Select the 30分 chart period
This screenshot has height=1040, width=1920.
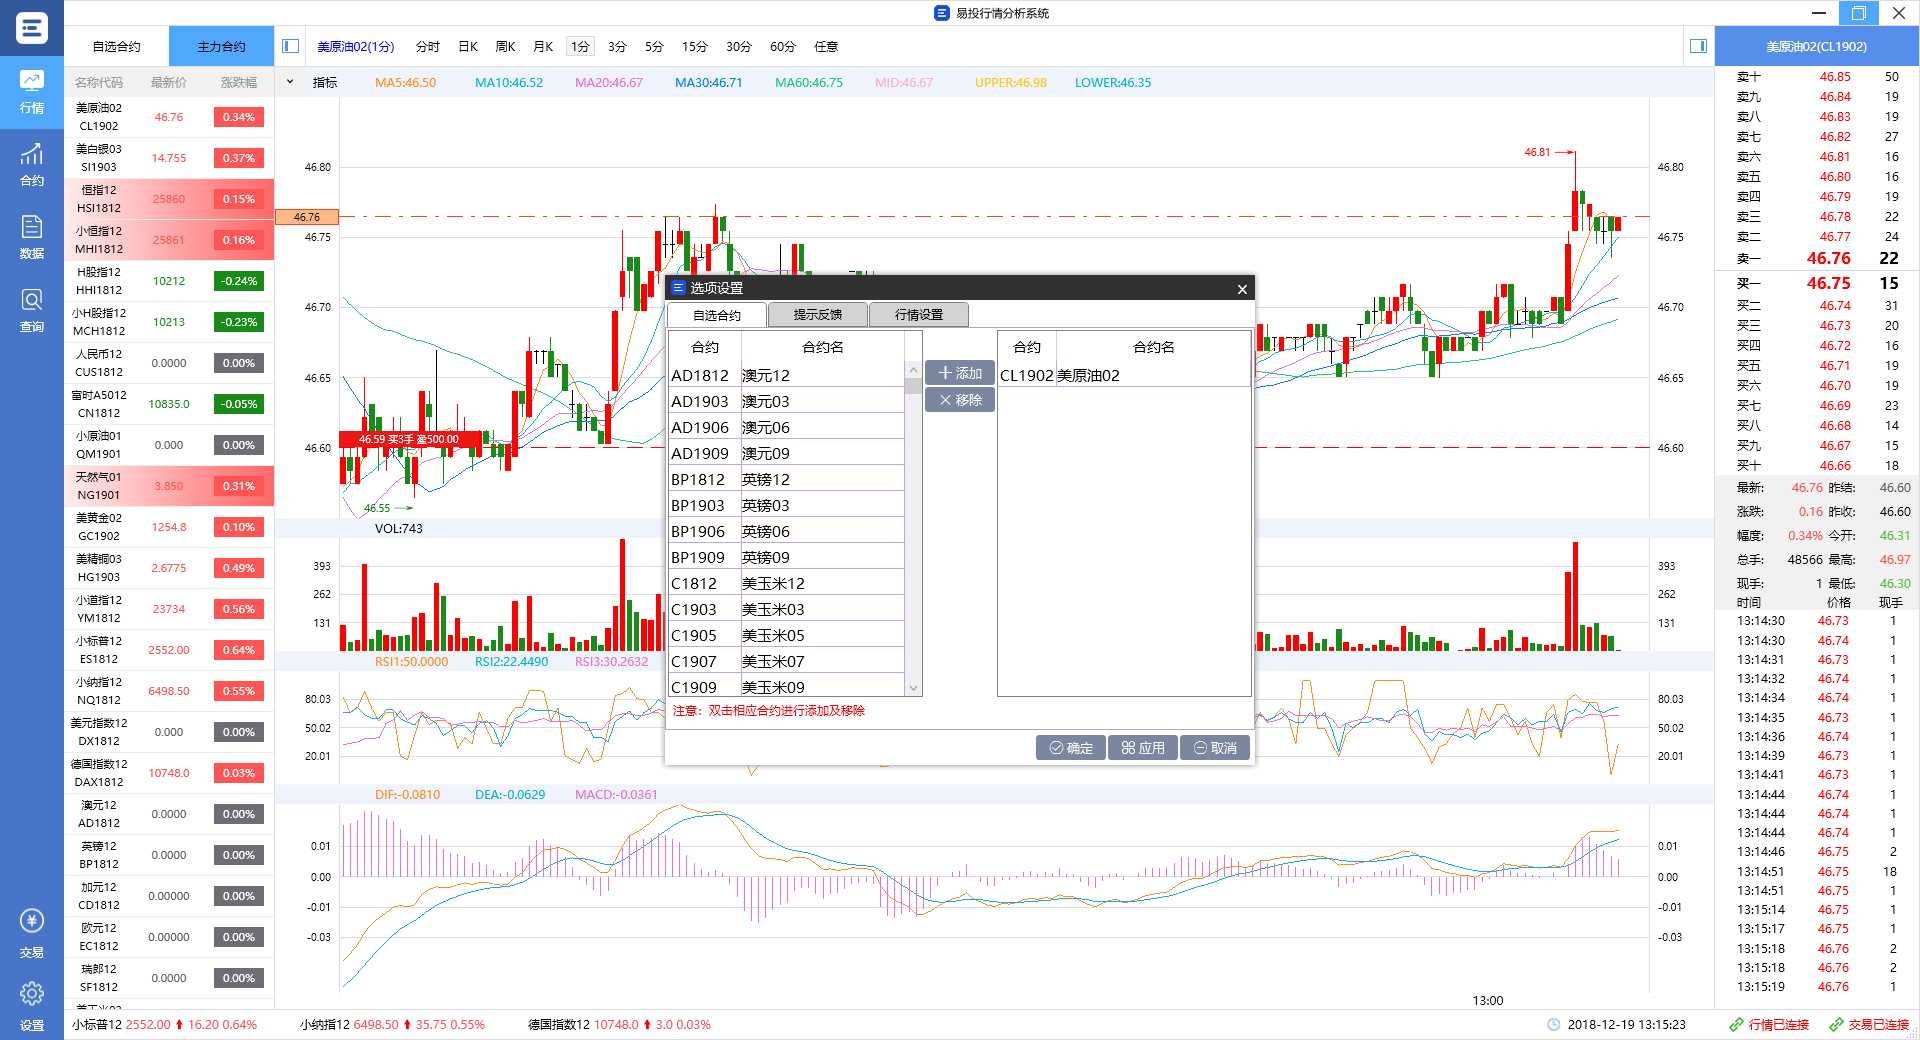(x=738, y=47)
